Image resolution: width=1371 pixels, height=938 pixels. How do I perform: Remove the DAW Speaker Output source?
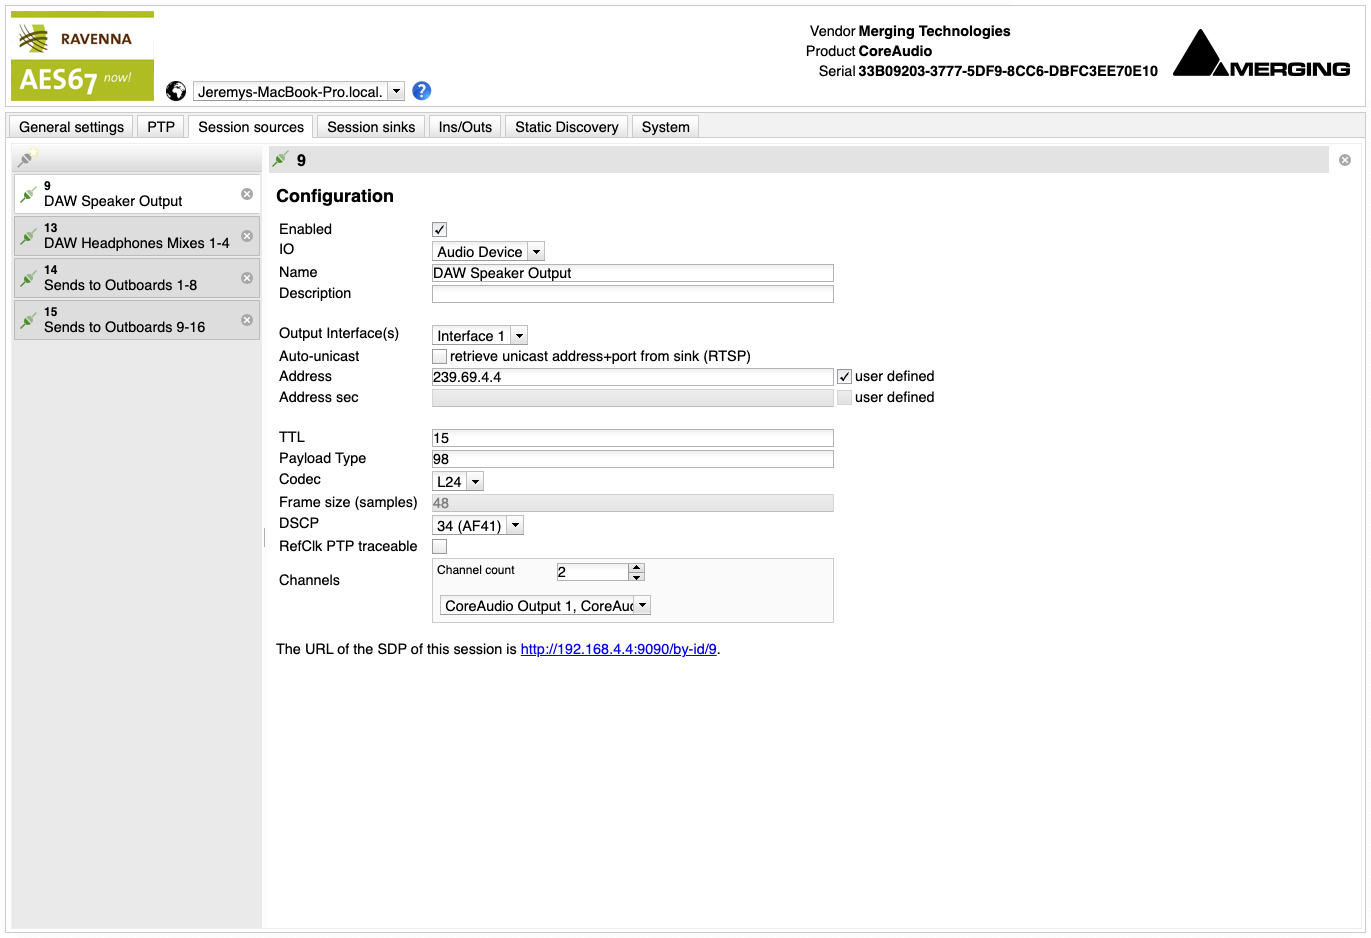click(247, 194)
